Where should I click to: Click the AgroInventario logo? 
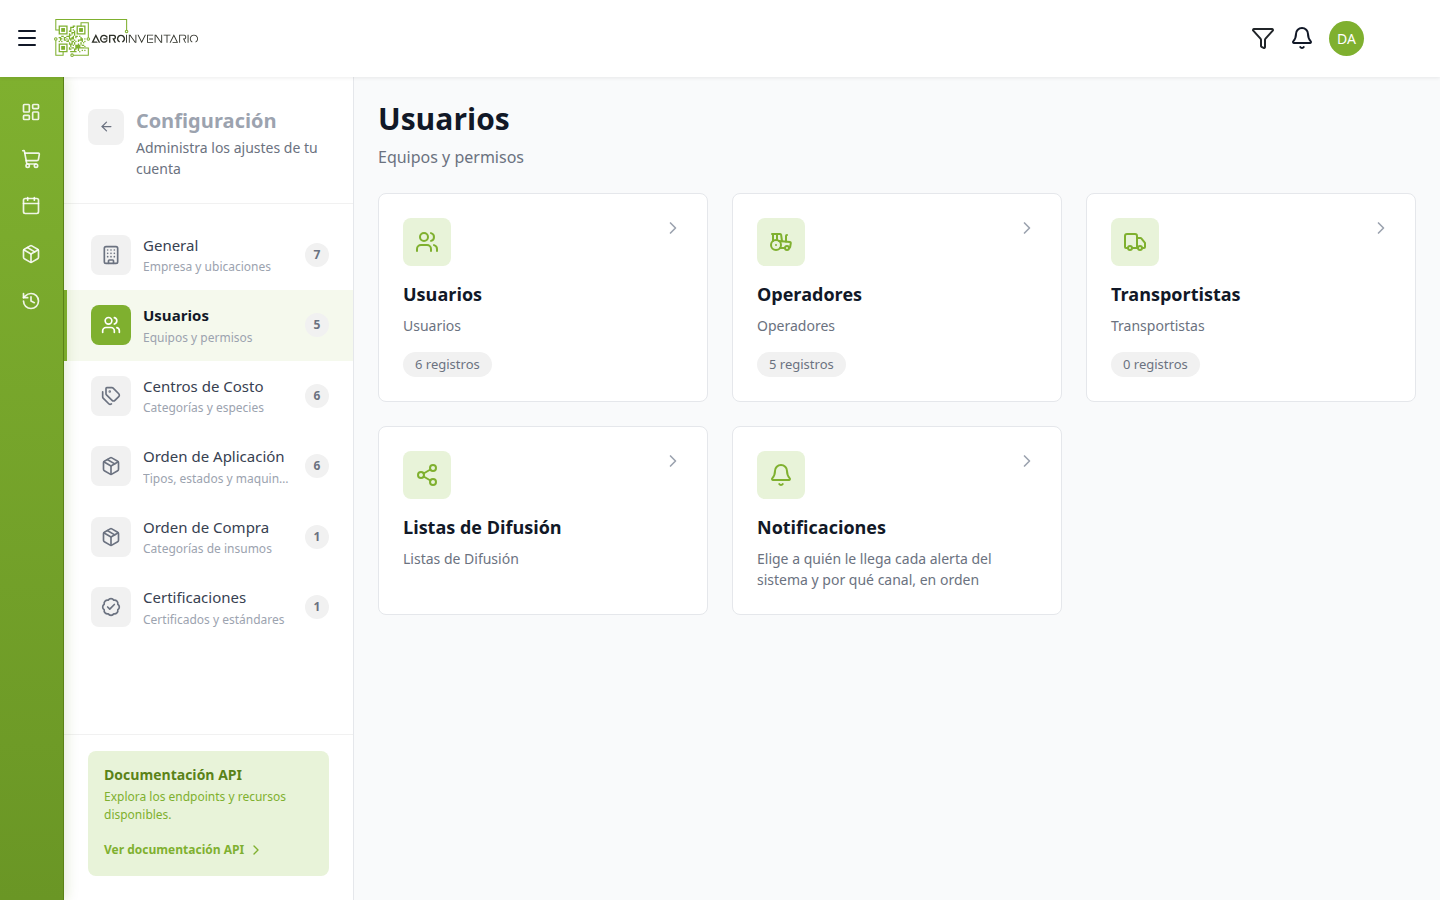[x=127, y=38]
